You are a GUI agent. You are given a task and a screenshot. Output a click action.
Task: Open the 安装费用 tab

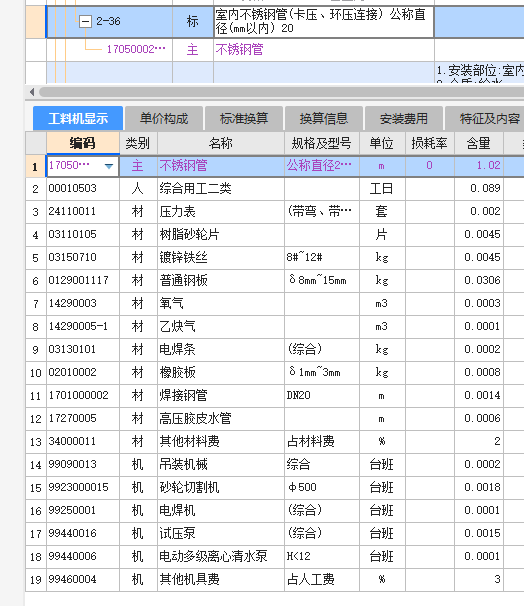tap(403, 119)
